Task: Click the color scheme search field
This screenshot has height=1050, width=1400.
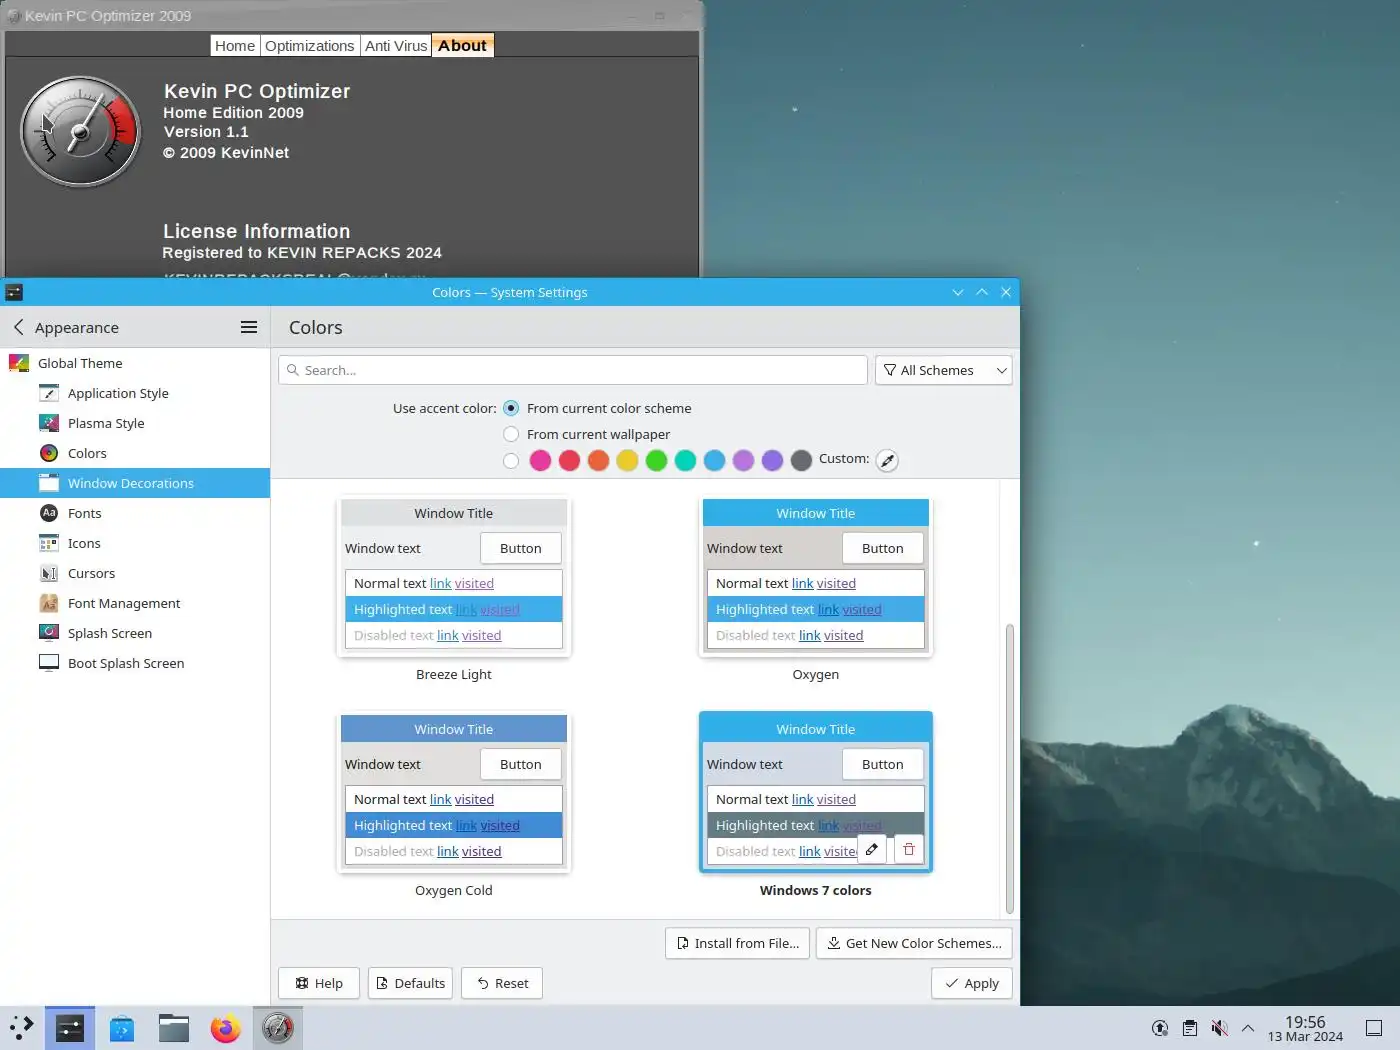Action: point(573,370)
